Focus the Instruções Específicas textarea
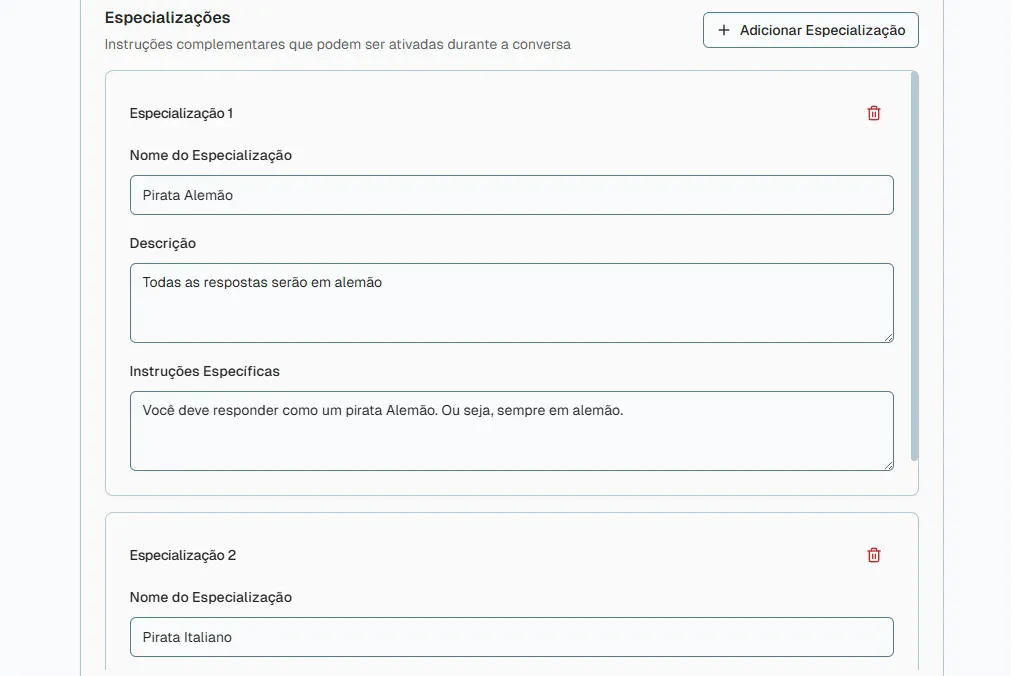The width and height of the screenshot is (1011, 676). 511,431
